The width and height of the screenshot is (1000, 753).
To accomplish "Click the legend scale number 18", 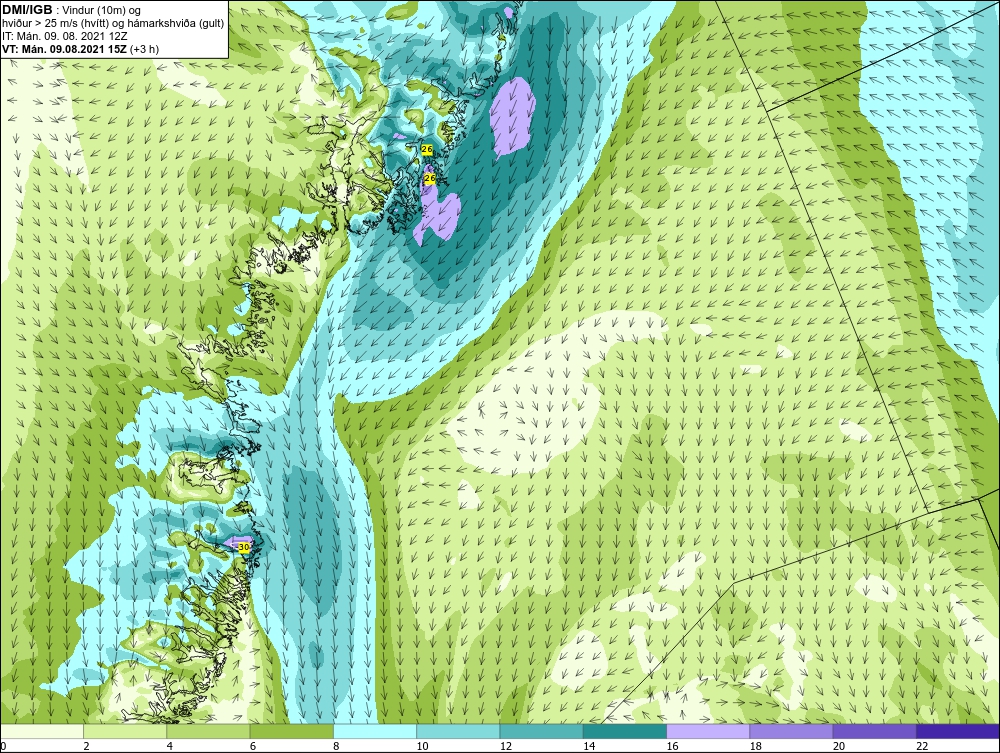I will (755, 746).
